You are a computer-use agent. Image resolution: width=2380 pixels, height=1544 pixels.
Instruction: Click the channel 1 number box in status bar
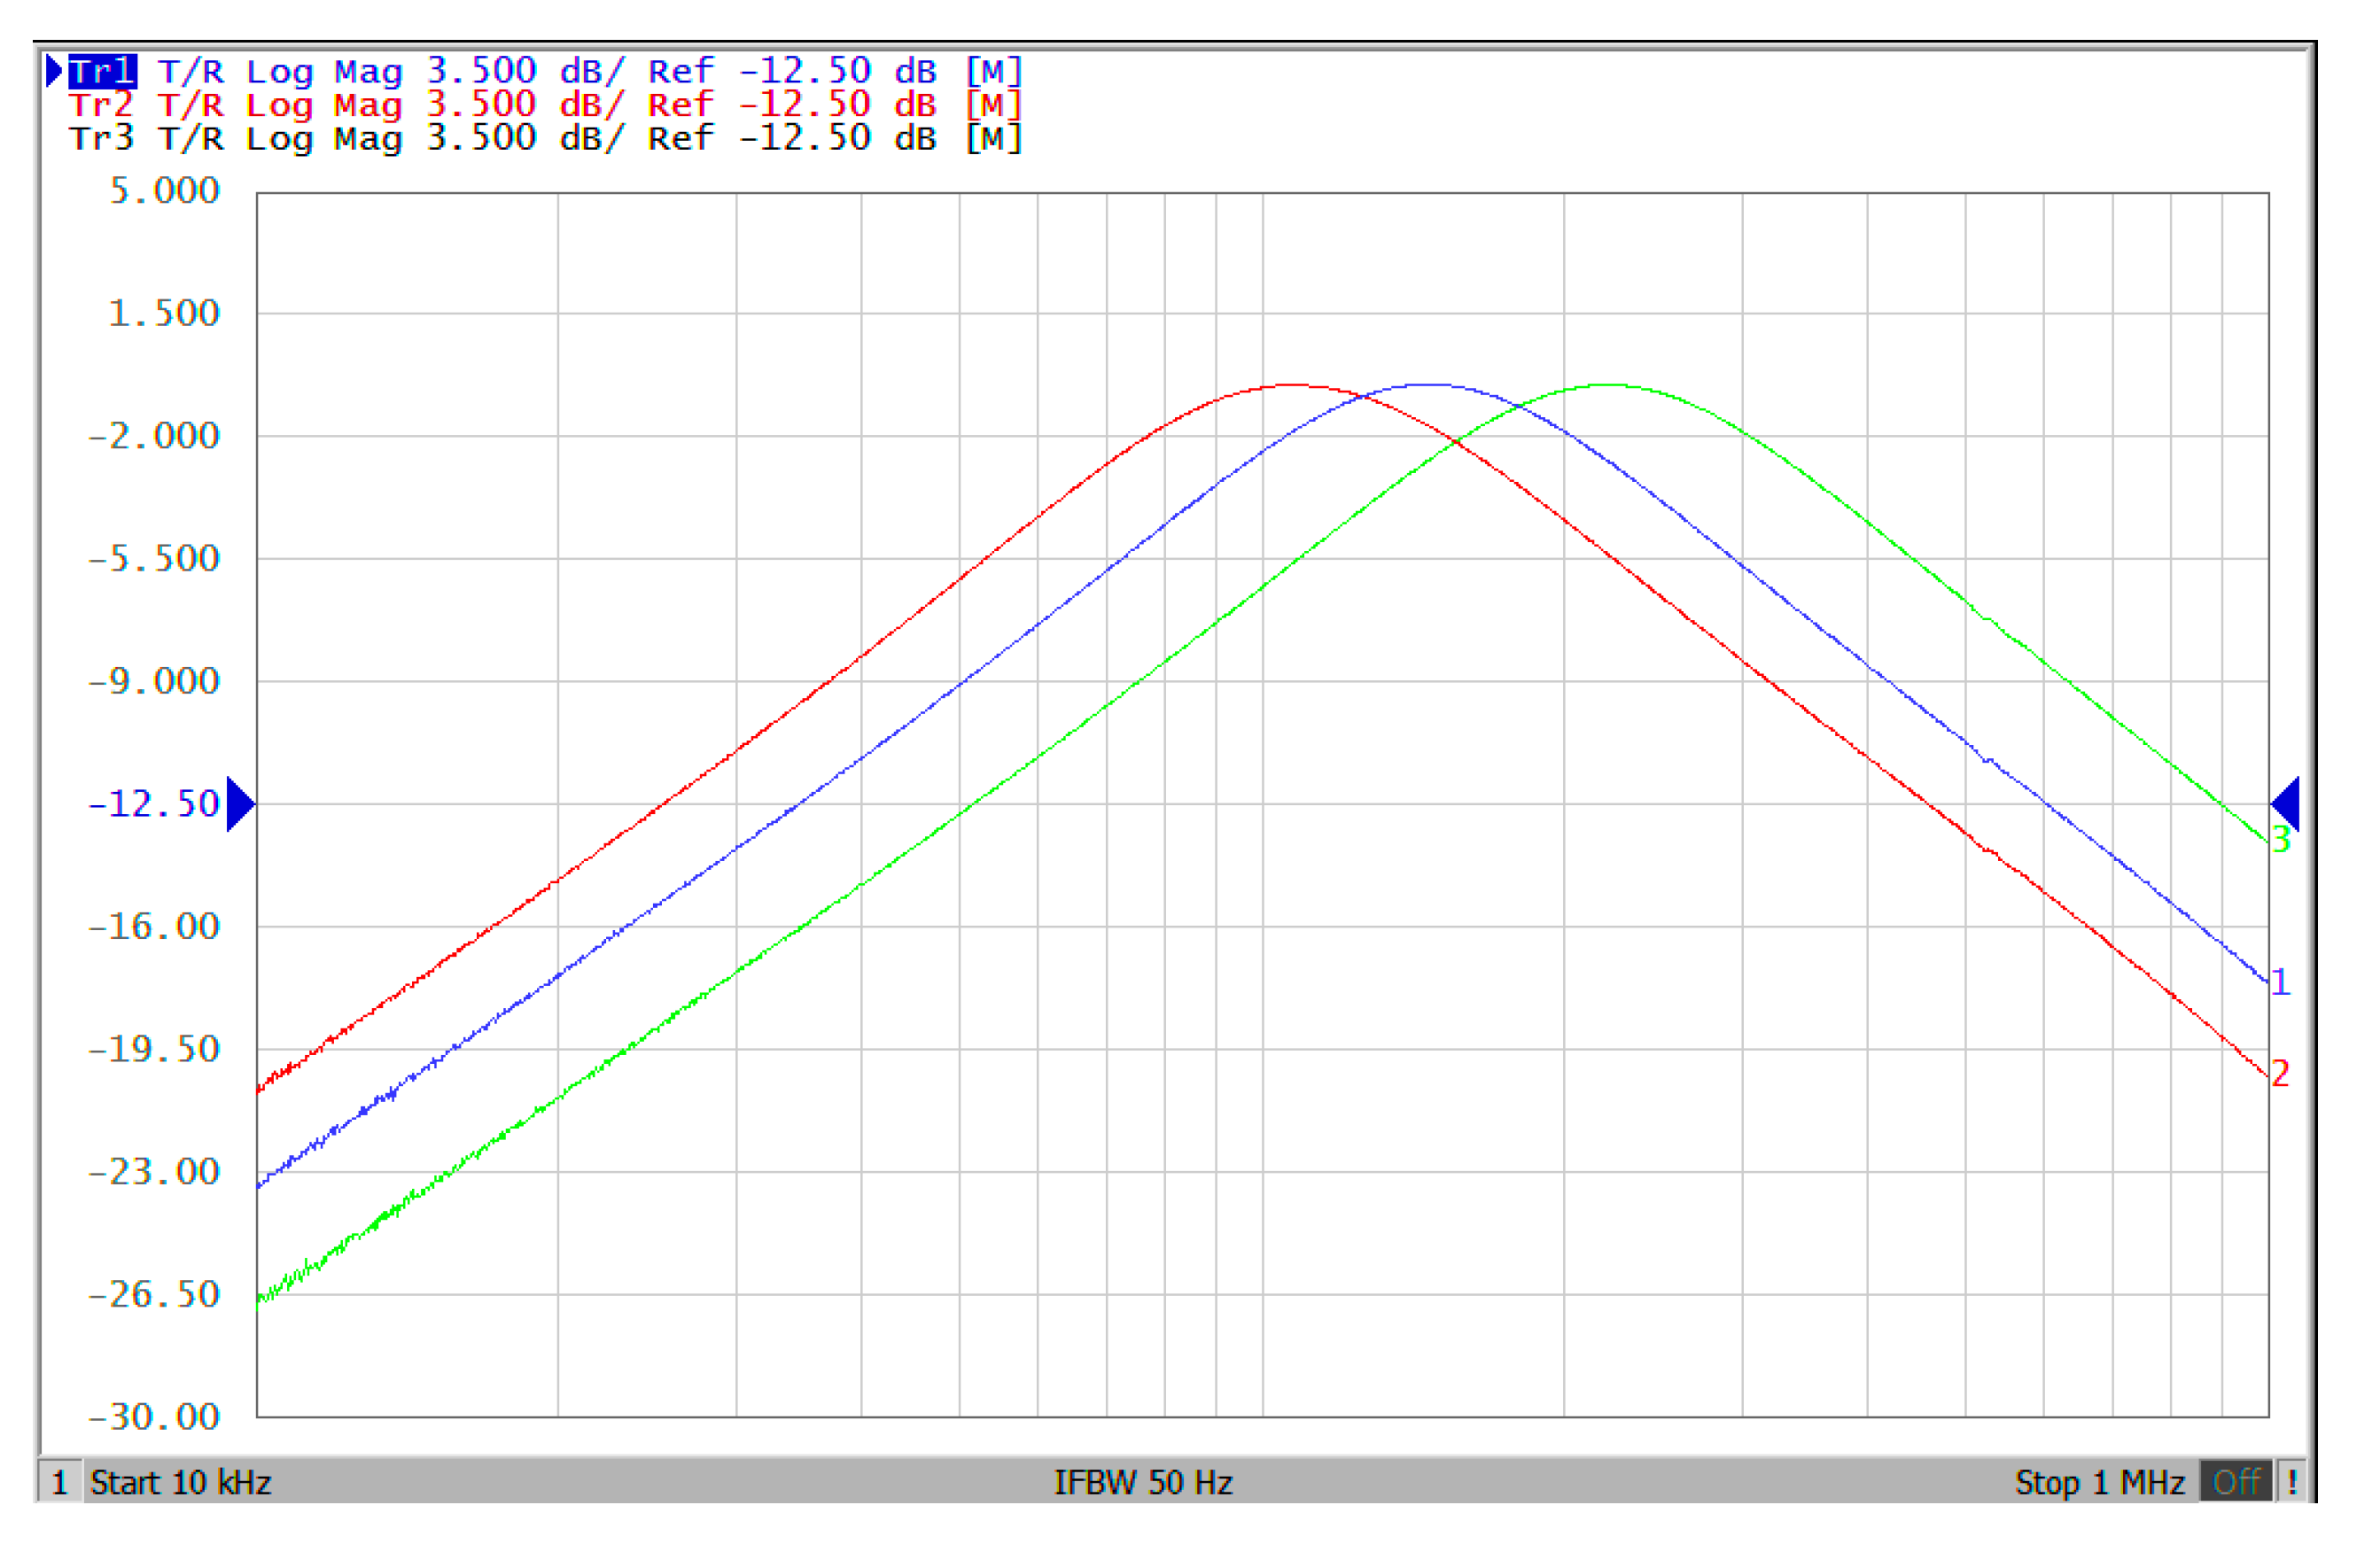pyautogui.click(x=60, y=1482)
